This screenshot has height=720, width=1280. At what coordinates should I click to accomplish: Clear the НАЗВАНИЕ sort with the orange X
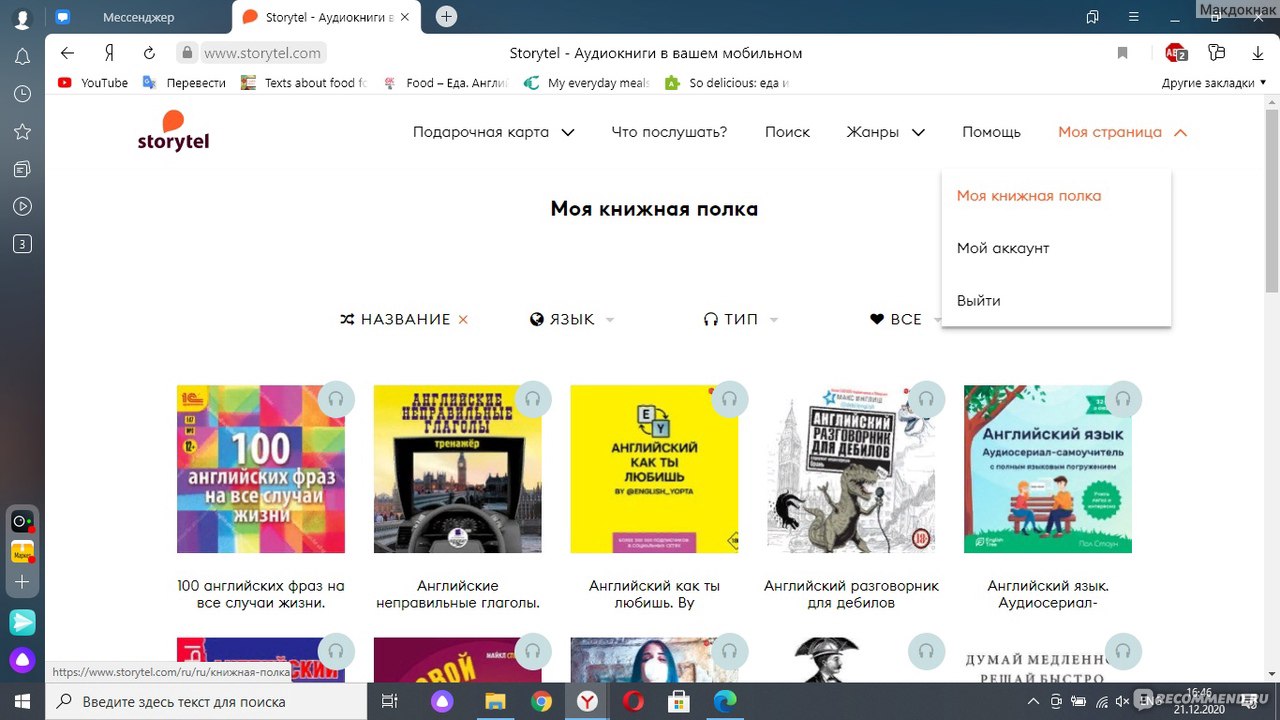coord(463,320)
